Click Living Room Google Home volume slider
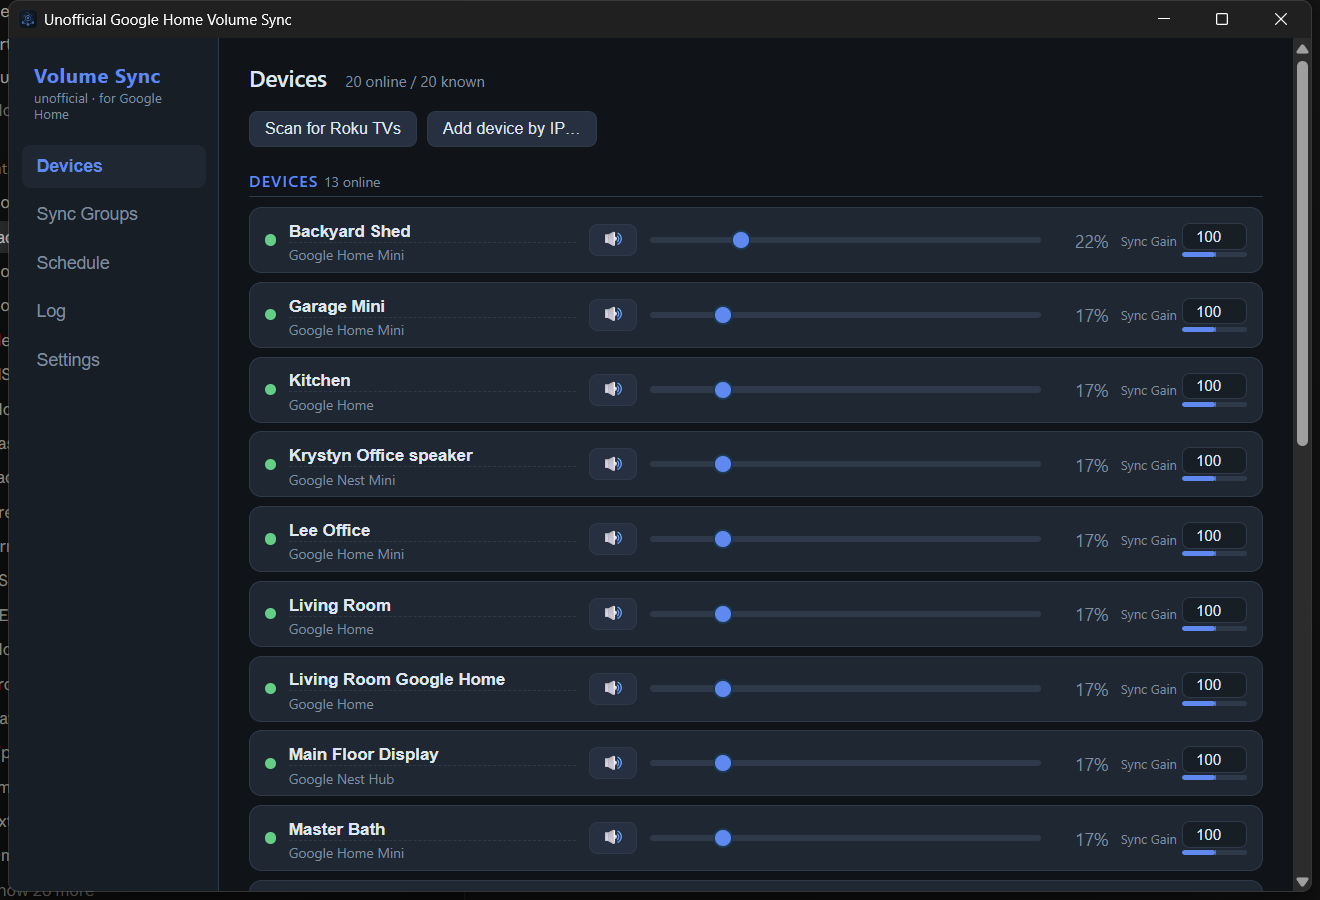 (x=845, y=689)
